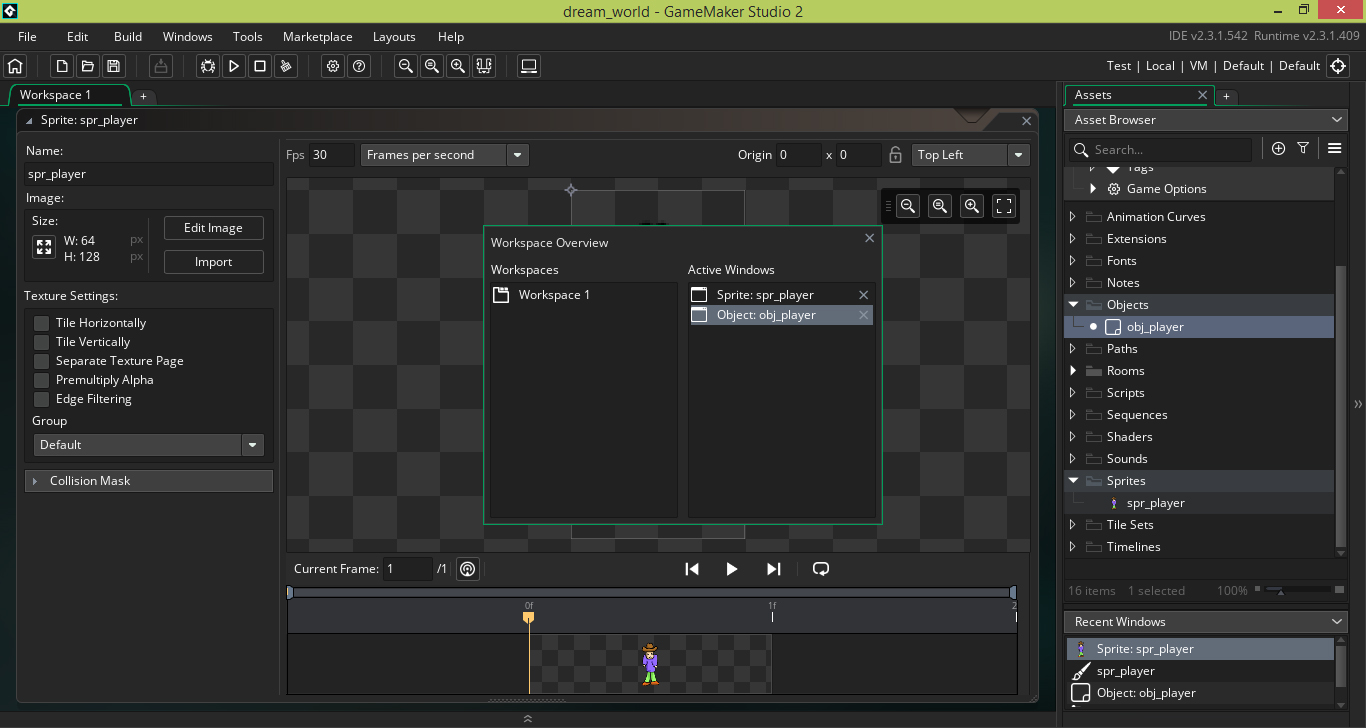Open Game Options gear in the toolbar
1366x728 pixels.
click(333, 66)
